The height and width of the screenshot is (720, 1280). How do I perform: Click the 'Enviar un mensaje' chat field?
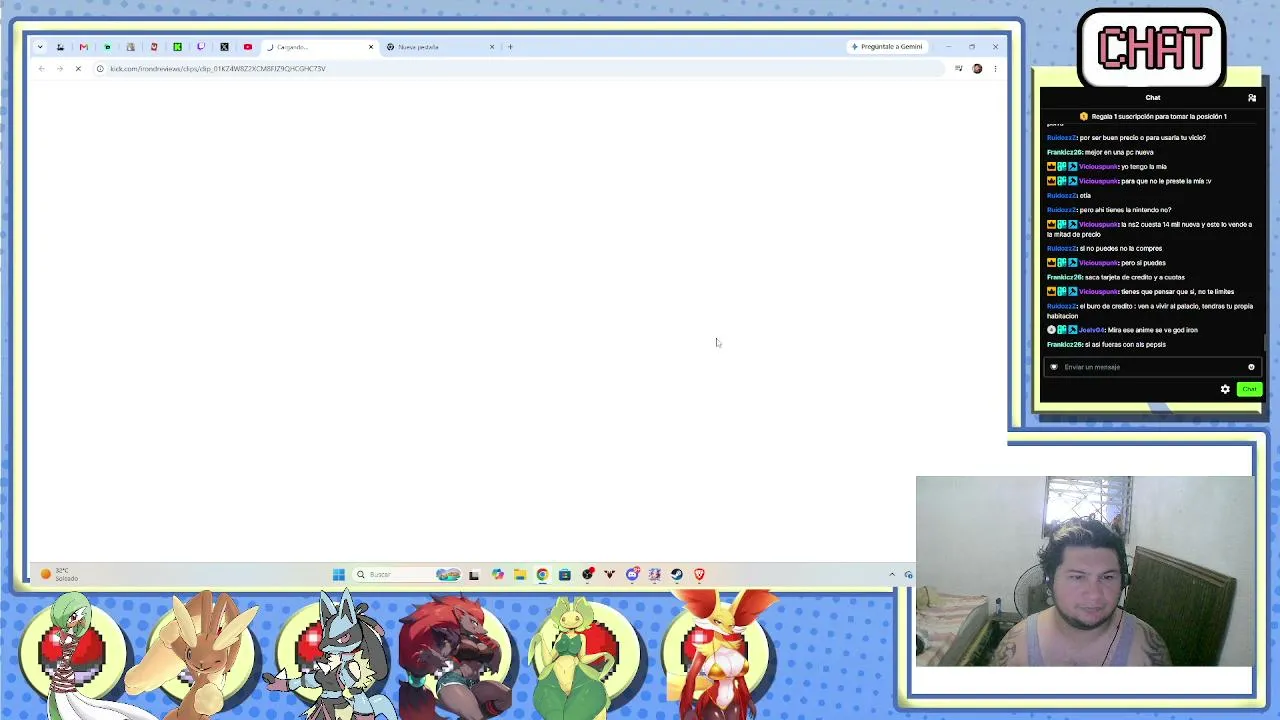tap(1152, 367)
